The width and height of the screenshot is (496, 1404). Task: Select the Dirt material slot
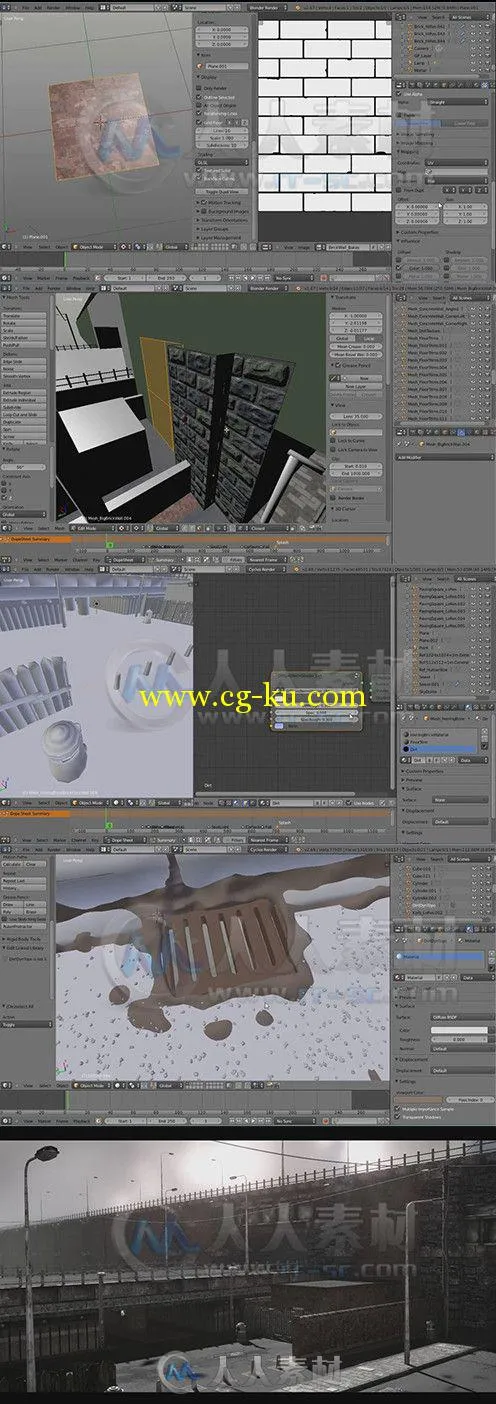tap(439, 749)
